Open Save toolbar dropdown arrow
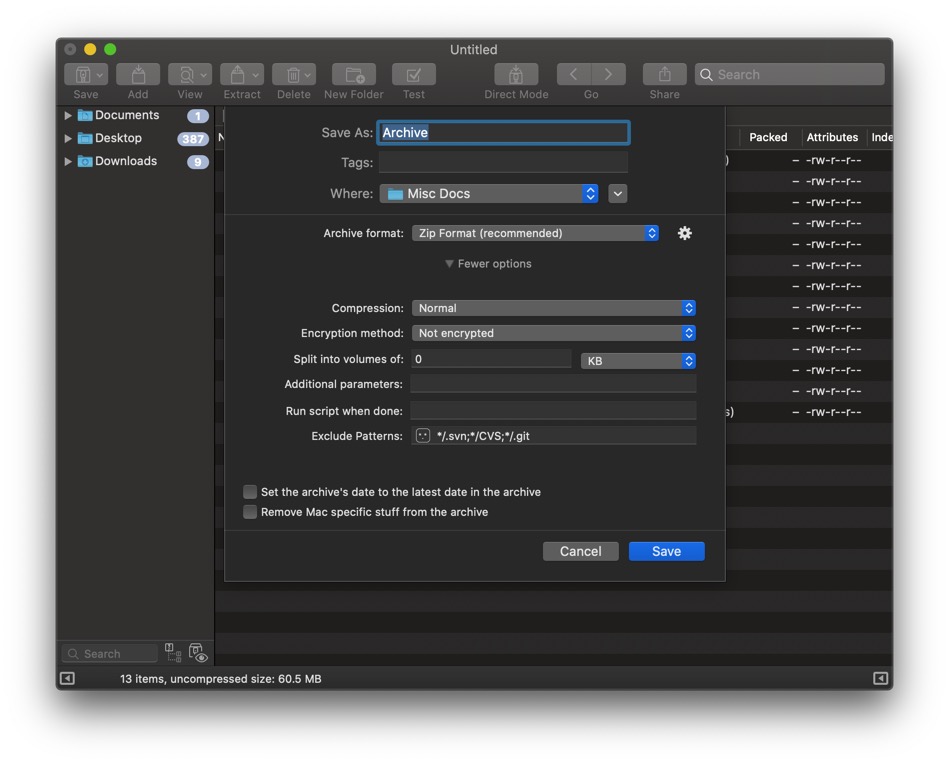This screenshot has height=764, width=949. tap(100, 75)
